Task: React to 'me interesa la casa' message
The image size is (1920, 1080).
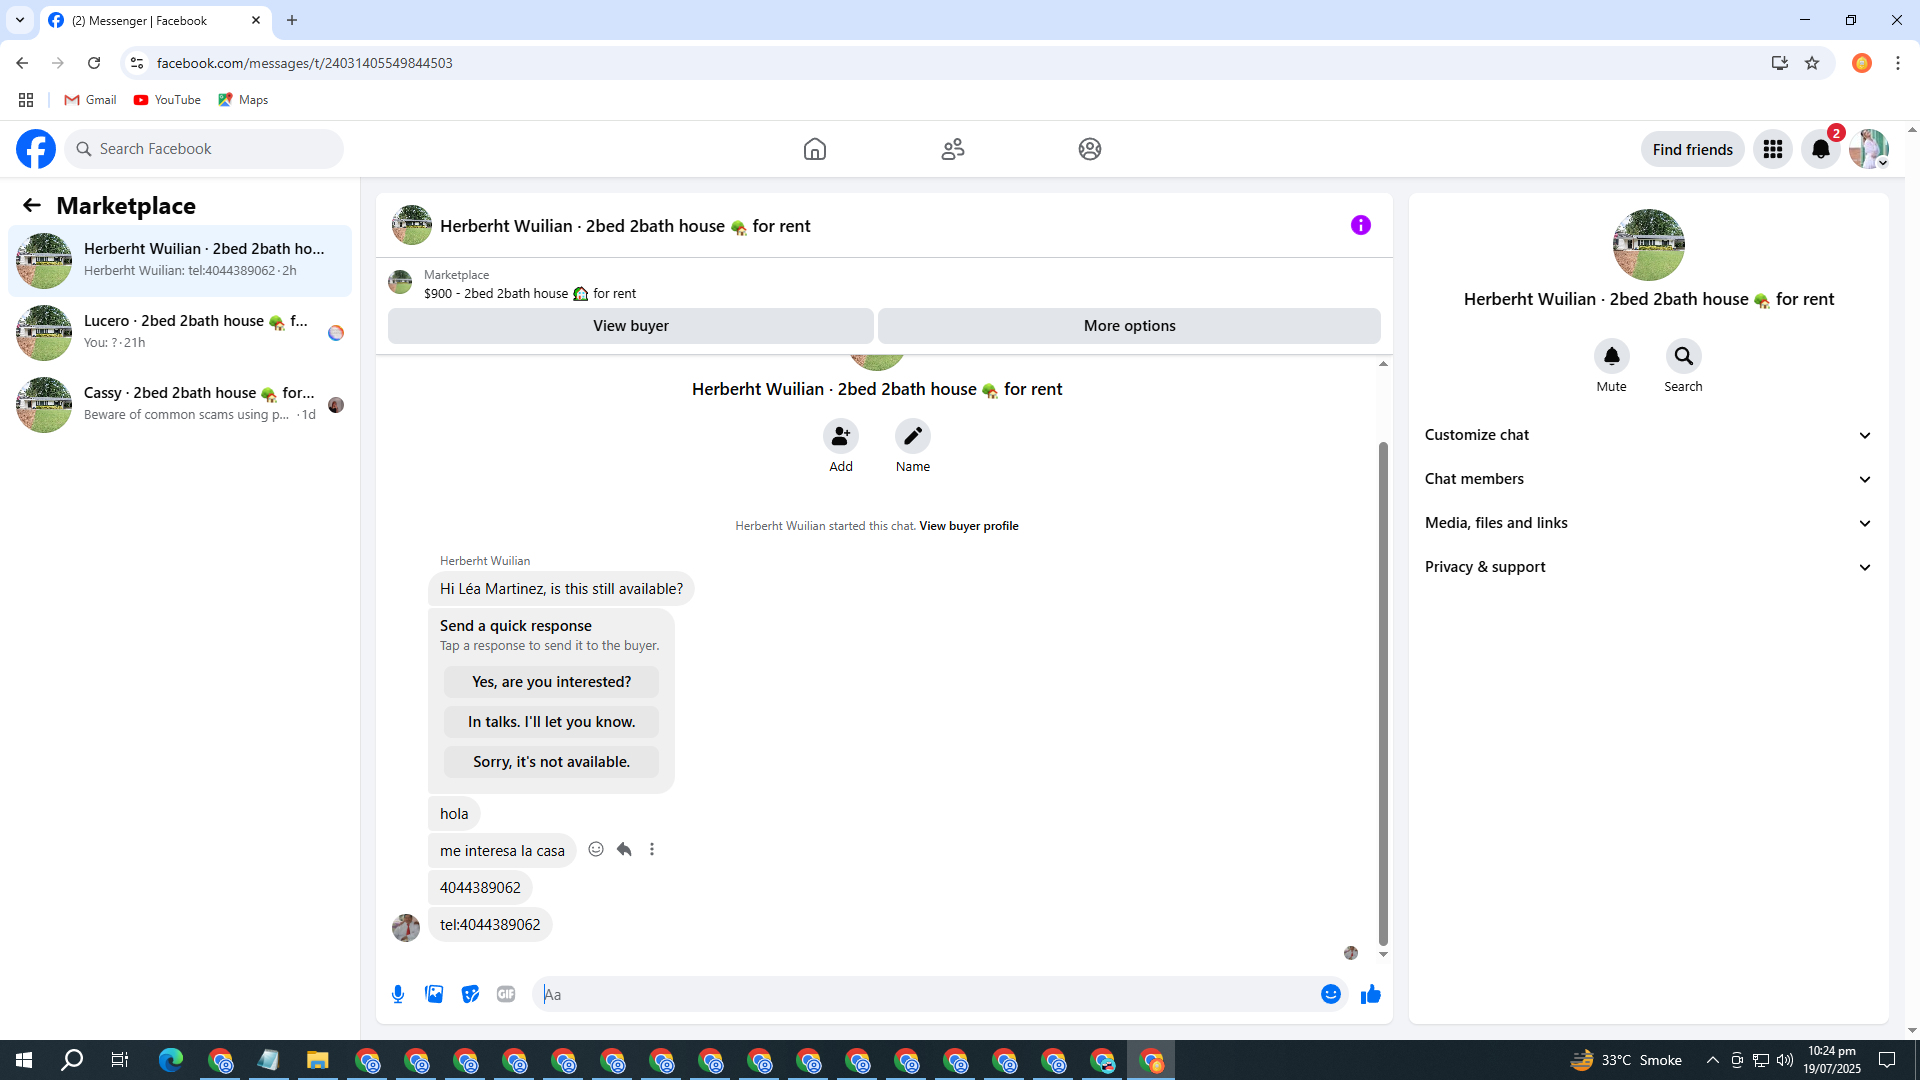Action: click(596, 849)
